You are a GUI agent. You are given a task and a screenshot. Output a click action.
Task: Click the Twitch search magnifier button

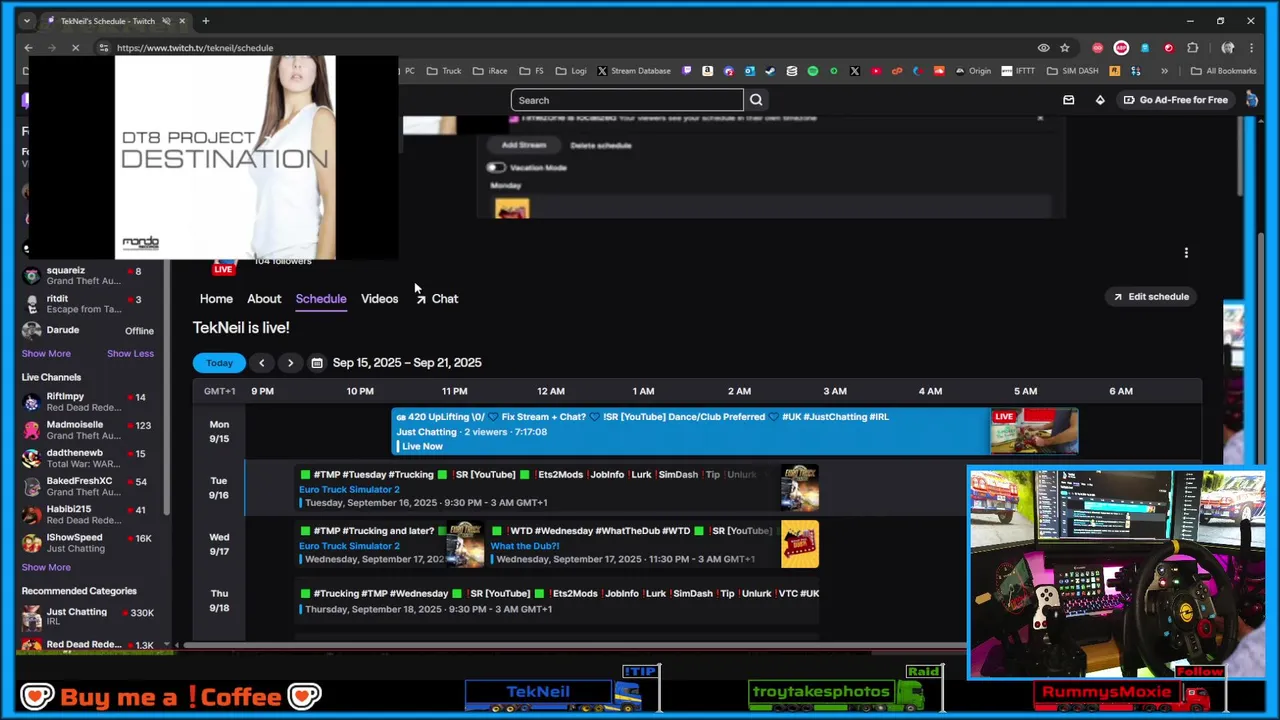click(x=756, y=100)
